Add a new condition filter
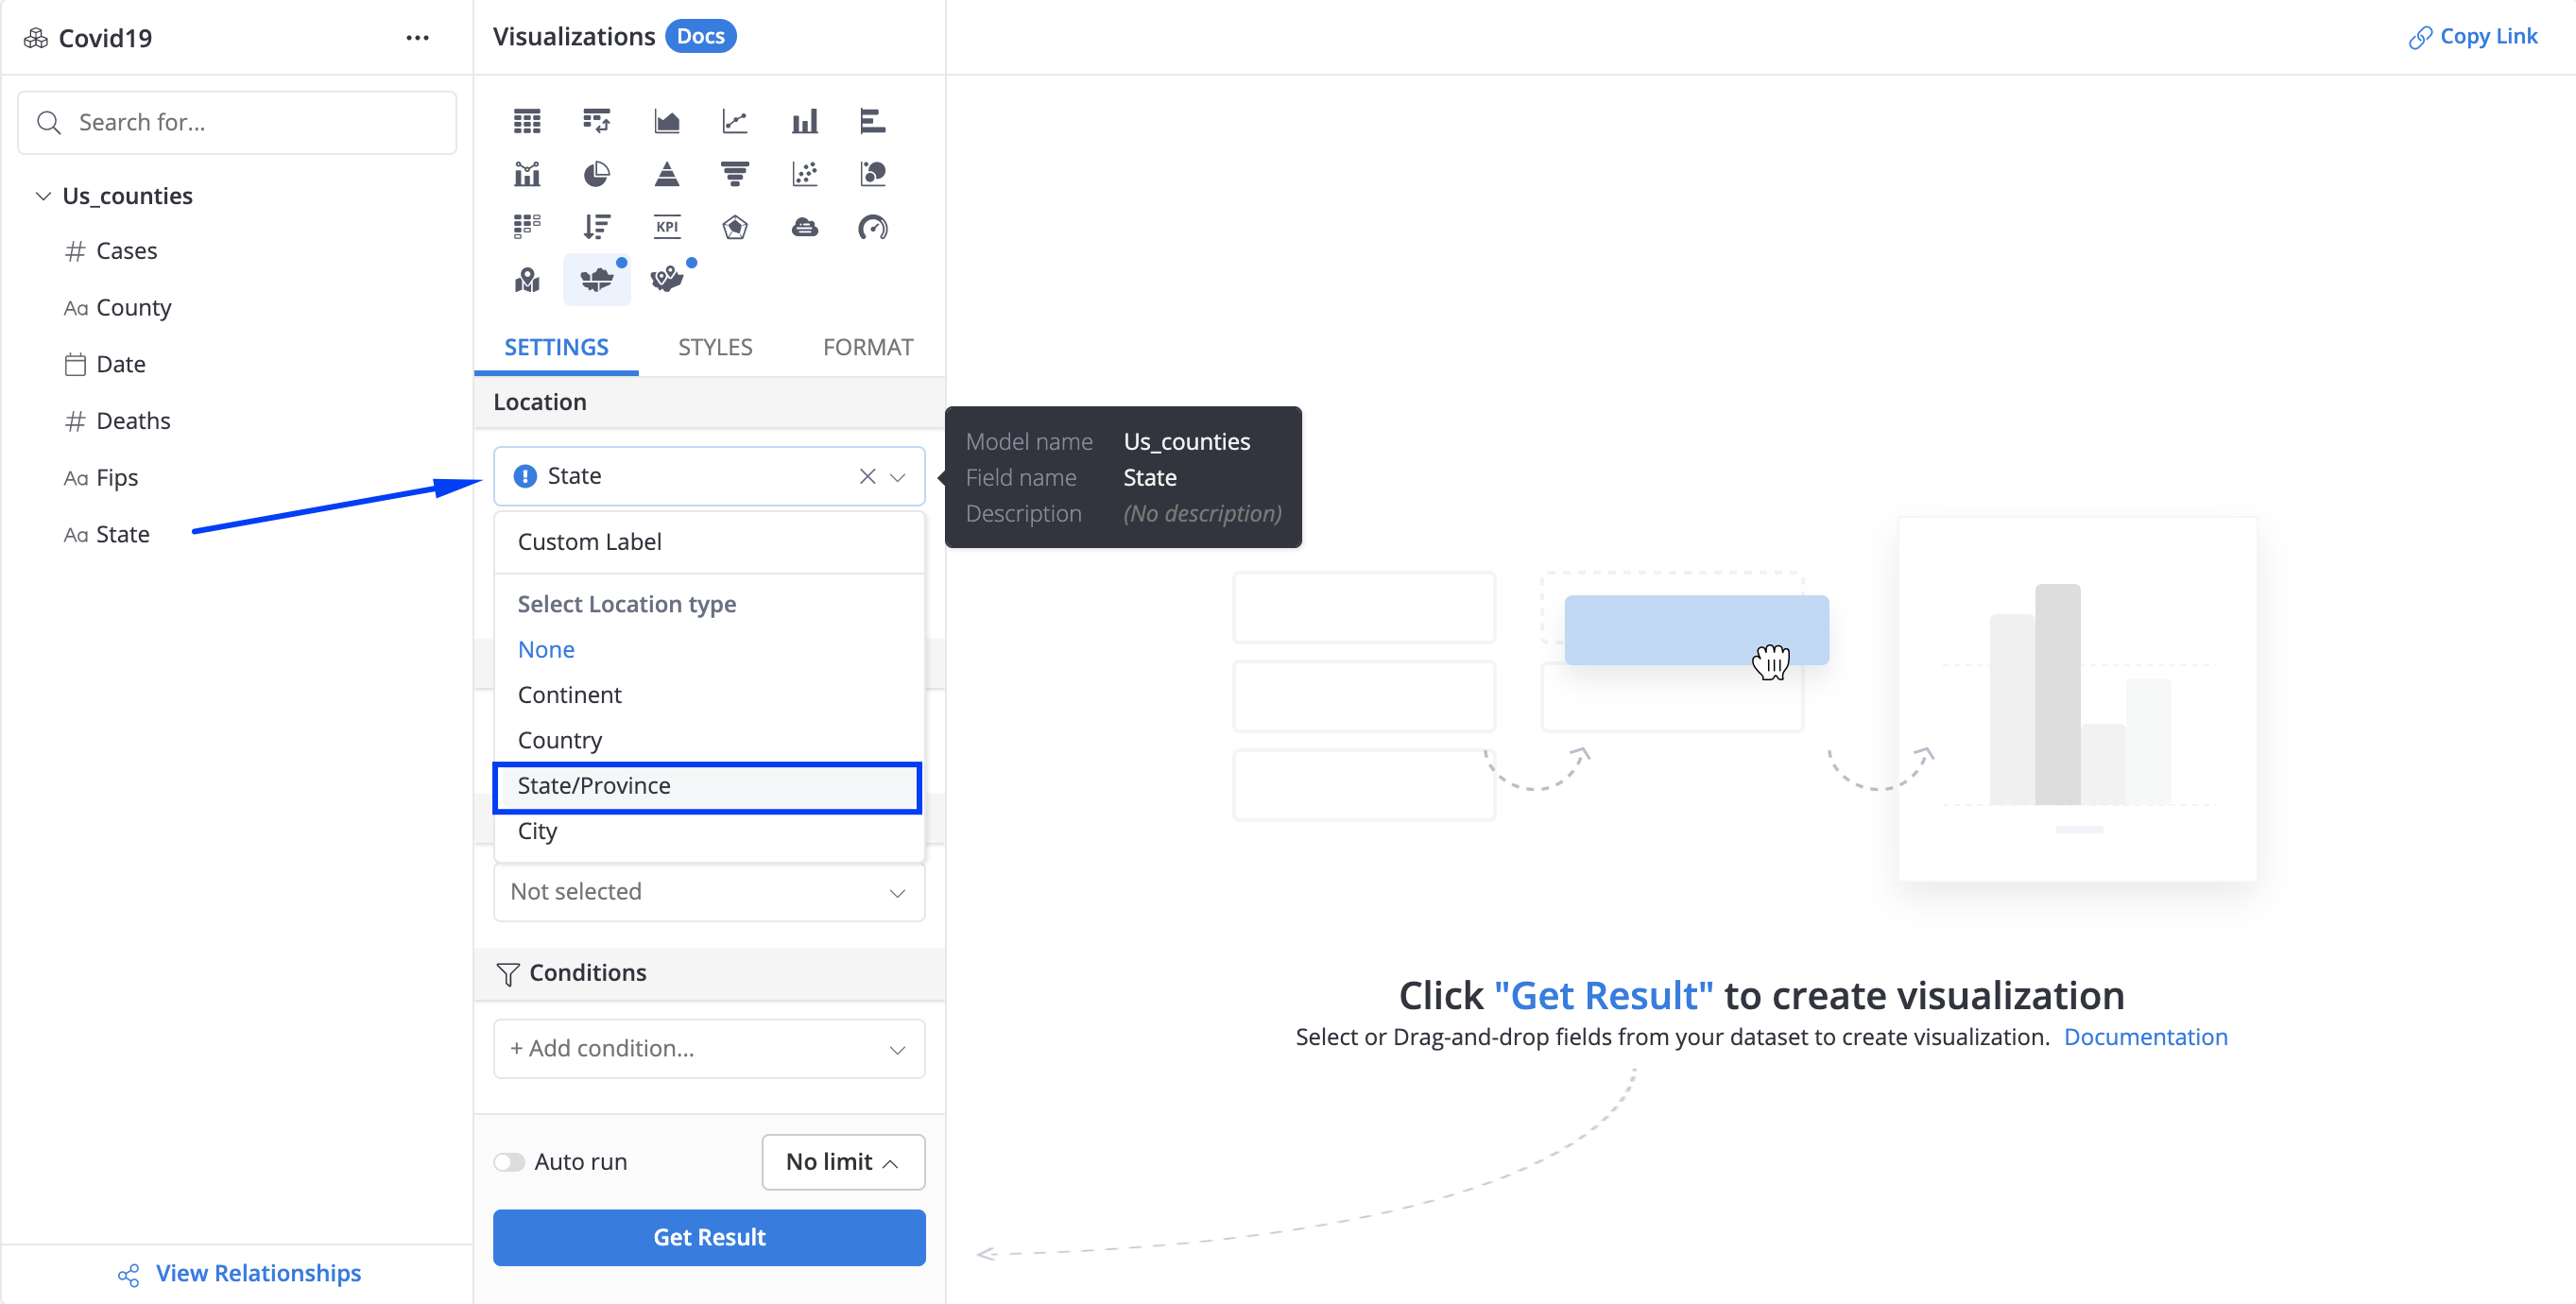The height and width of the screenshot is (1304, 2576). click(x=710, y=1048)
